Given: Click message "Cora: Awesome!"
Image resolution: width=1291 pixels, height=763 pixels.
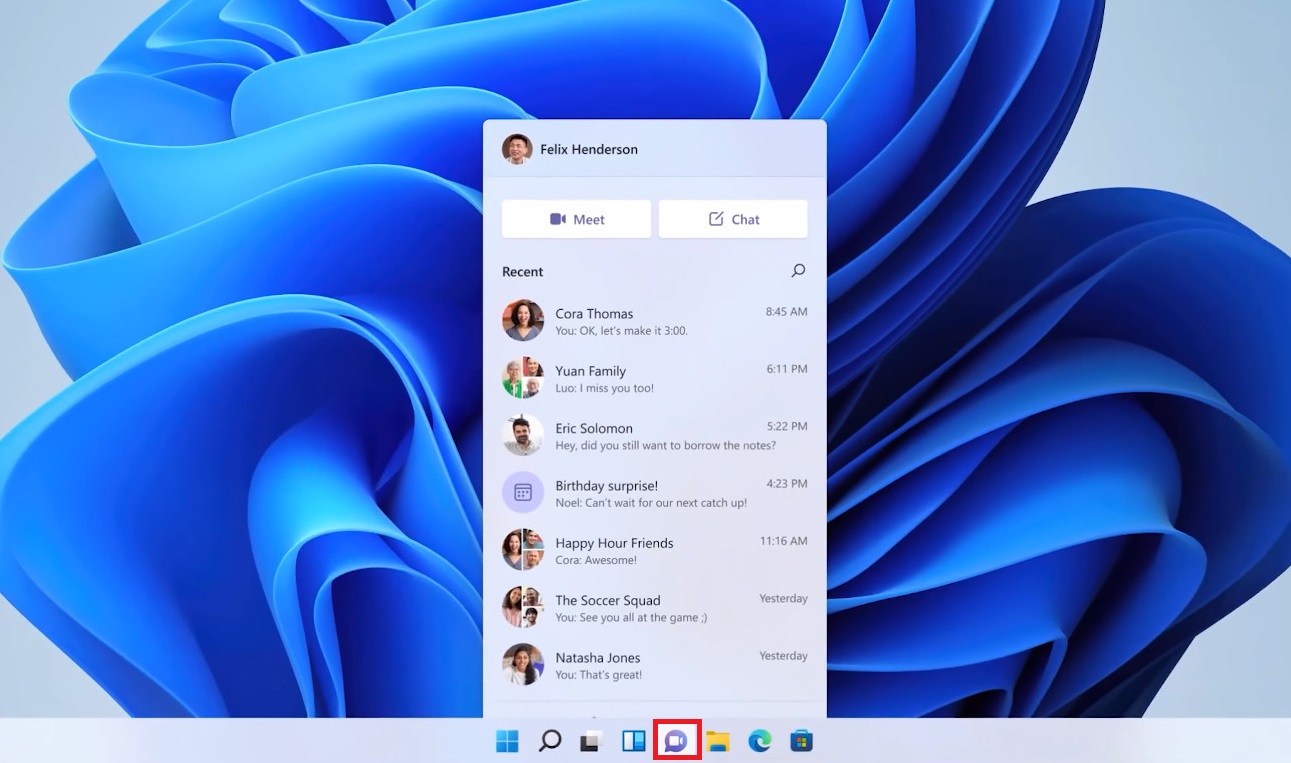Looking at the screenshot, I should 596,560.
